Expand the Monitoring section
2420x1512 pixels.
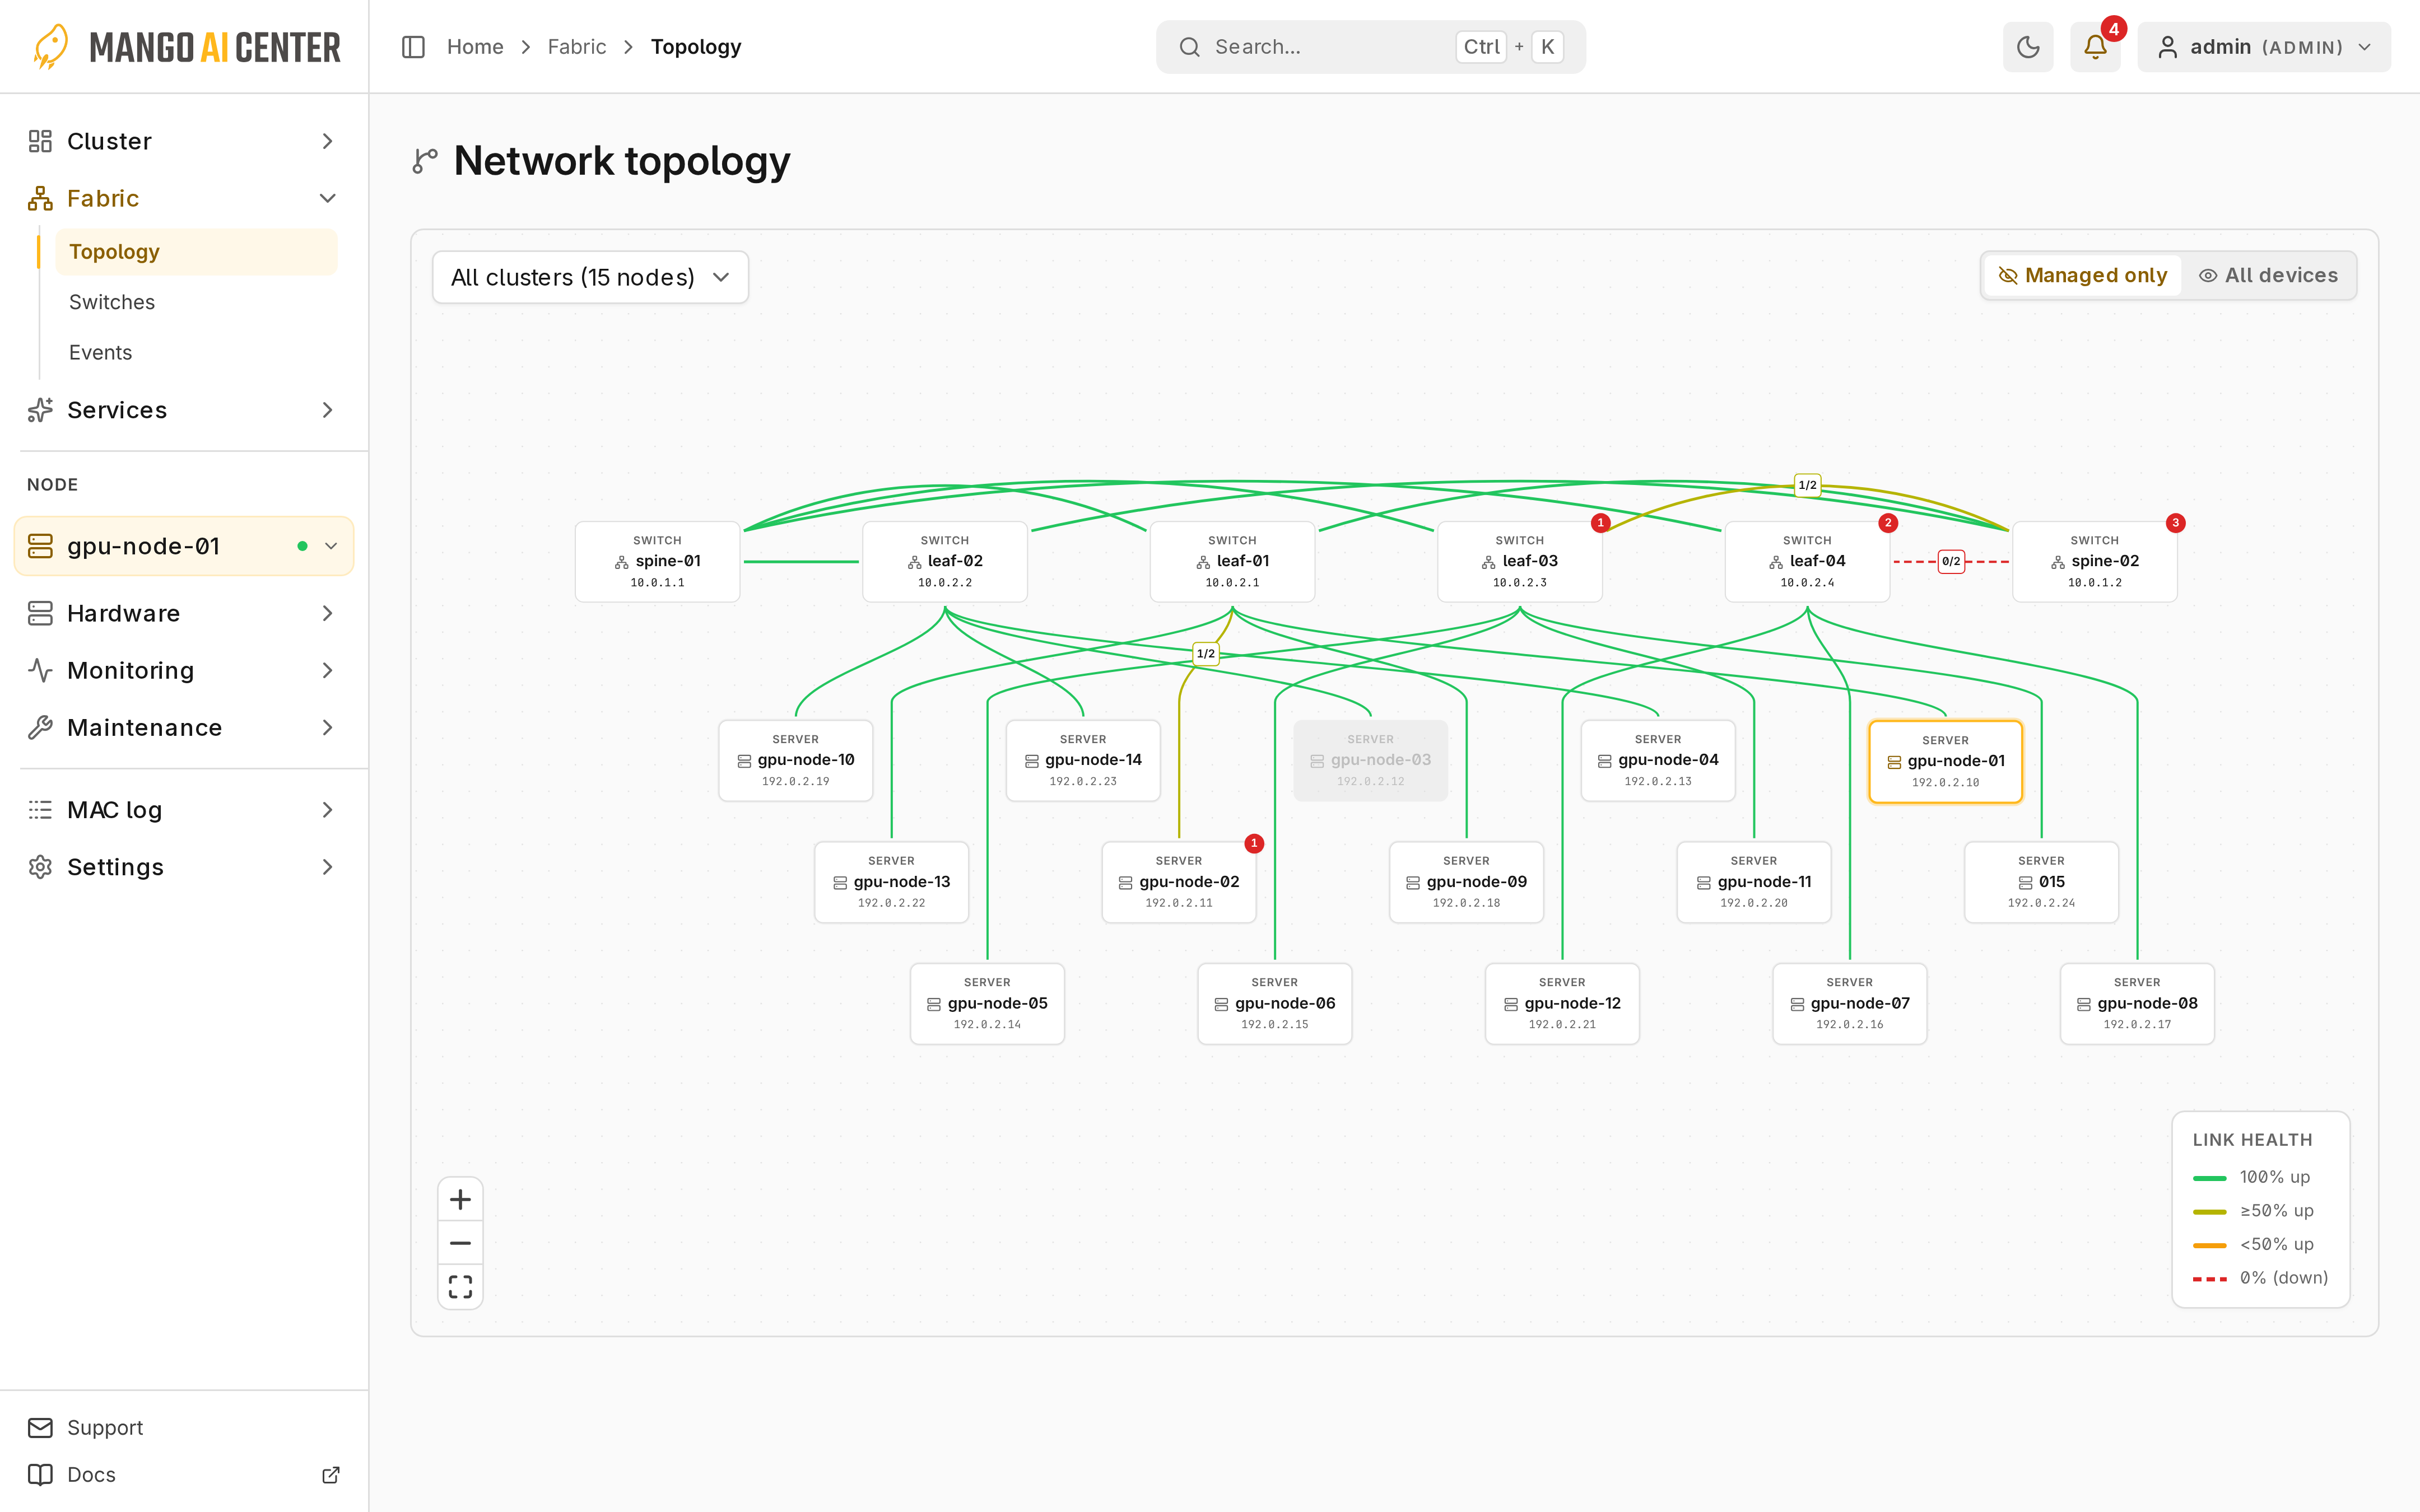184,670
